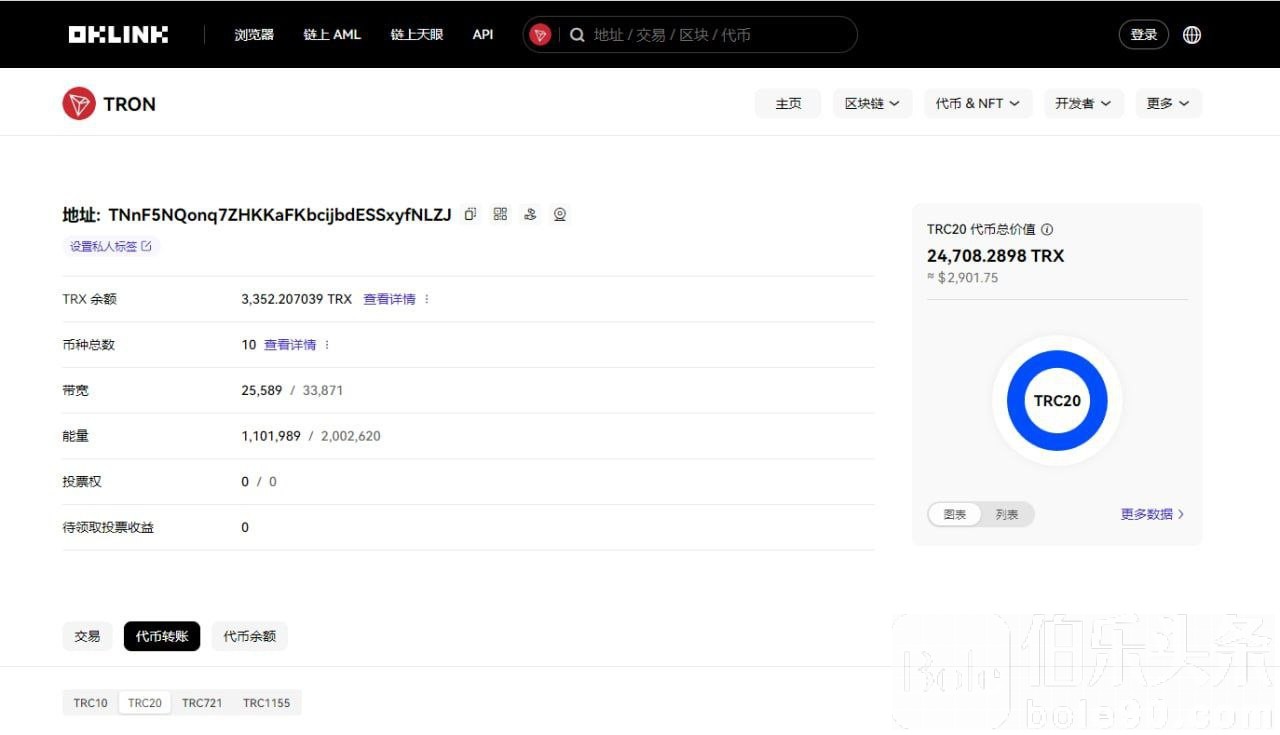This screenshot has height=735, width=1280.
Task: Open the 链上天眼 menu item
Action: [x=416, y=35]
